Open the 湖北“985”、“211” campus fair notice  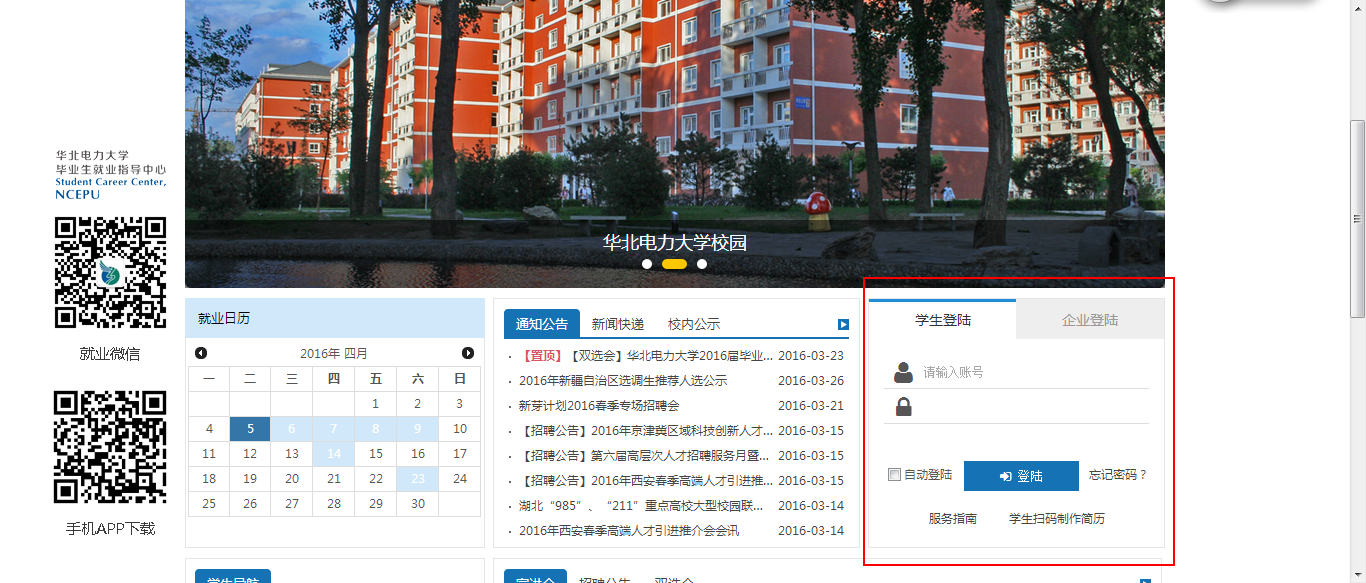[641, 506]
